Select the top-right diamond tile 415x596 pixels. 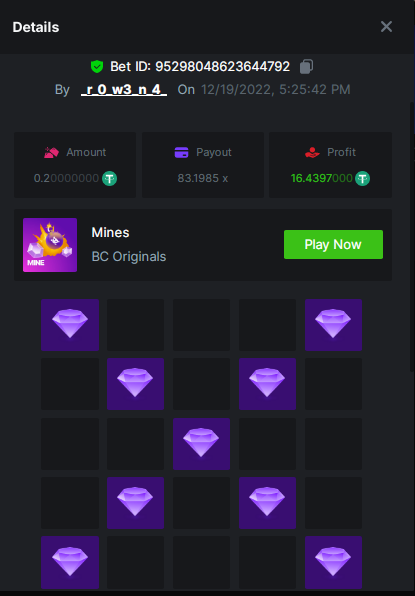click(333, 325)
